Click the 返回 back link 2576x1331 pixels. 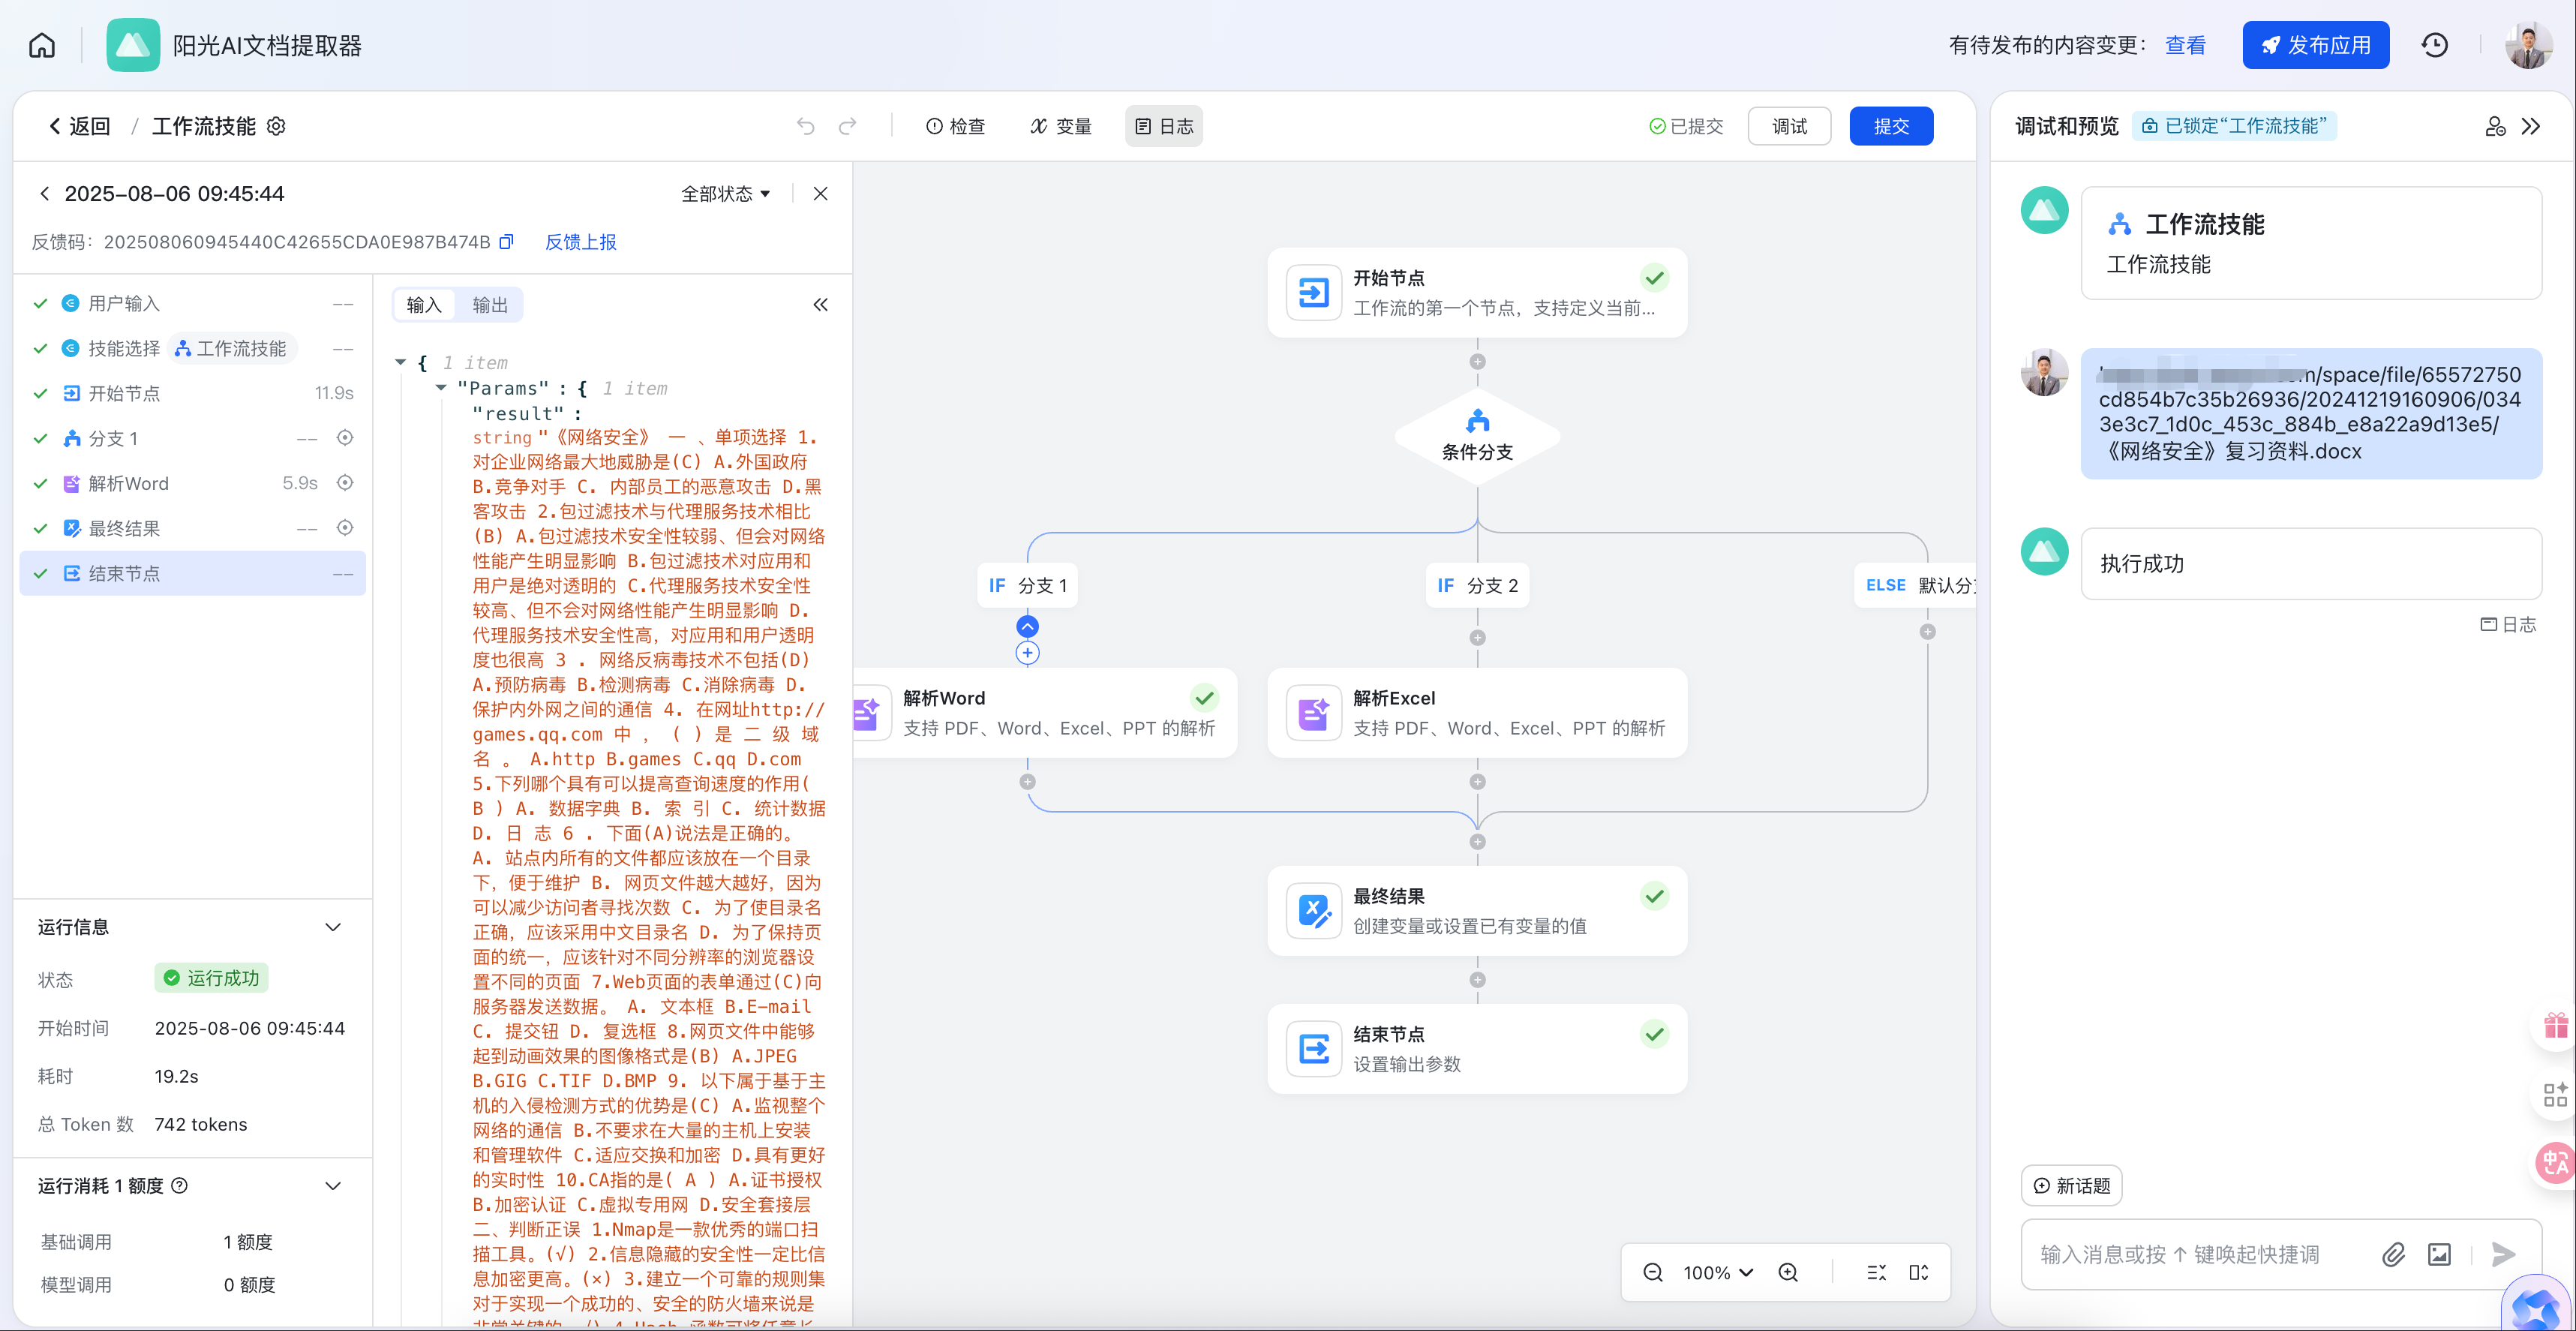coord(79,126)
